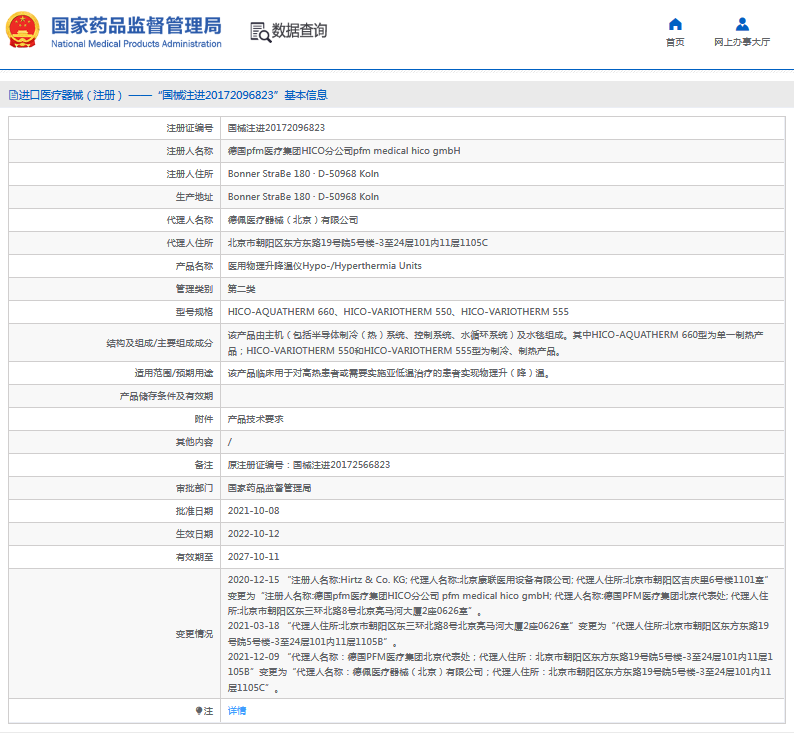This screenshot has height=734, width=794.
Task: Select registration number 国械注进20172096823 value
Action: (276, 128)
